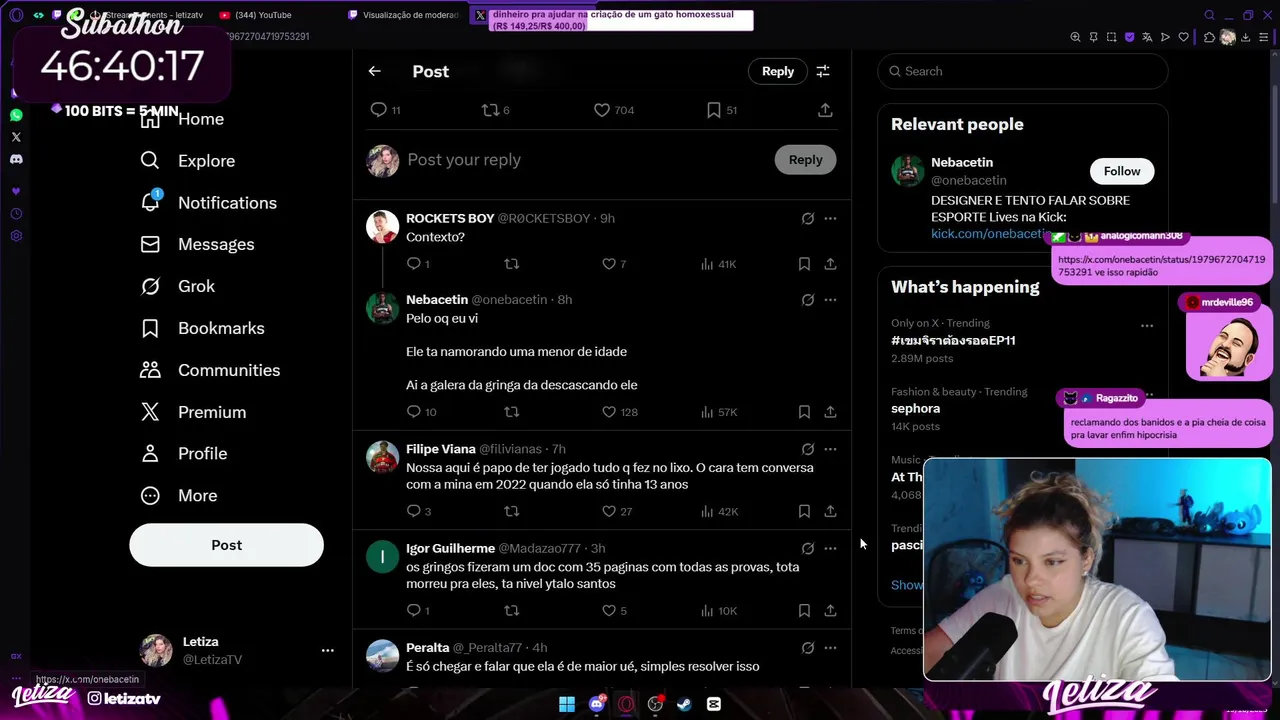Open Windows Start menu

(567, 704)
